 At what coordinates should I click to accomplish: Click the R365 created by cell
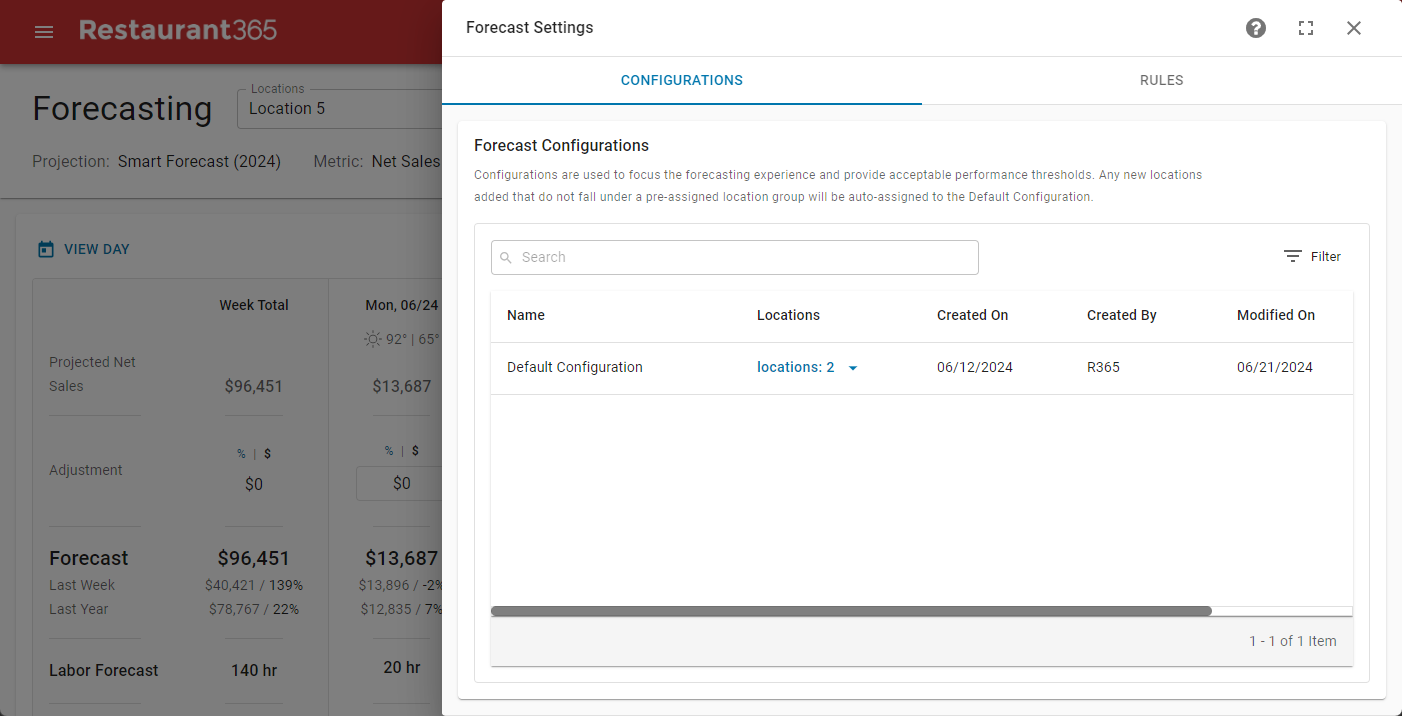[x=1103, y=367]
